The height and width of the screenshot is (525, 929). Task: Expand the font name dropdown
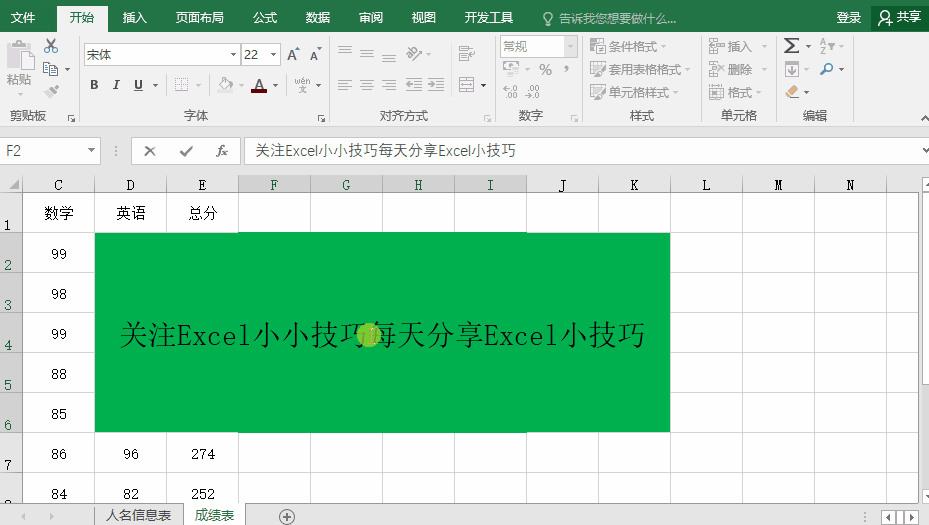[233, 55]
